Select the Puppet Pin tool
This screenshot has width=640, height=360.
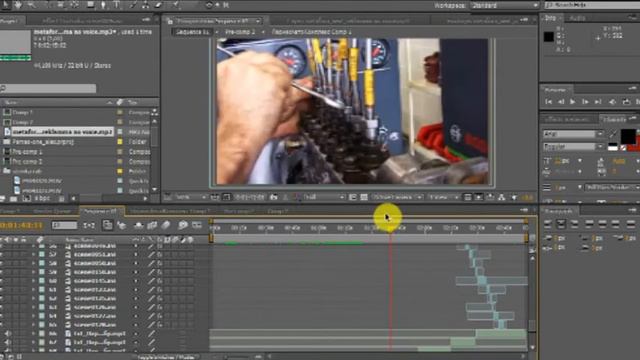tap(176, 5)
